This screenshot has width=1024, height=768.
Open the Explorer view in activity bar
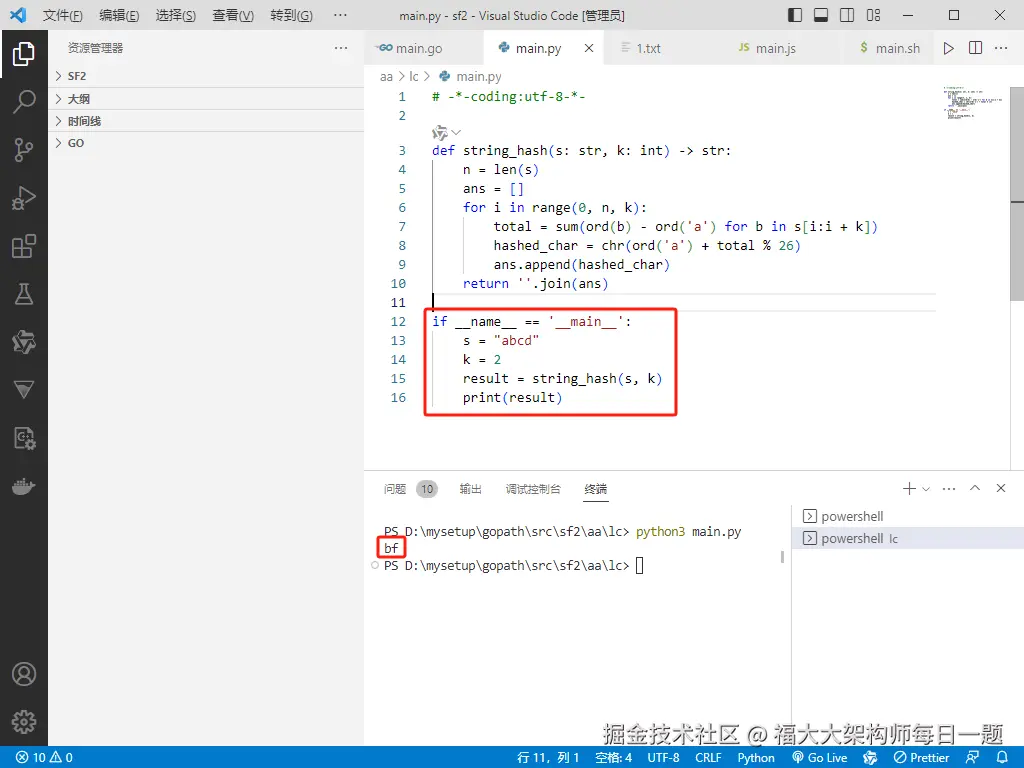(24, 54)
